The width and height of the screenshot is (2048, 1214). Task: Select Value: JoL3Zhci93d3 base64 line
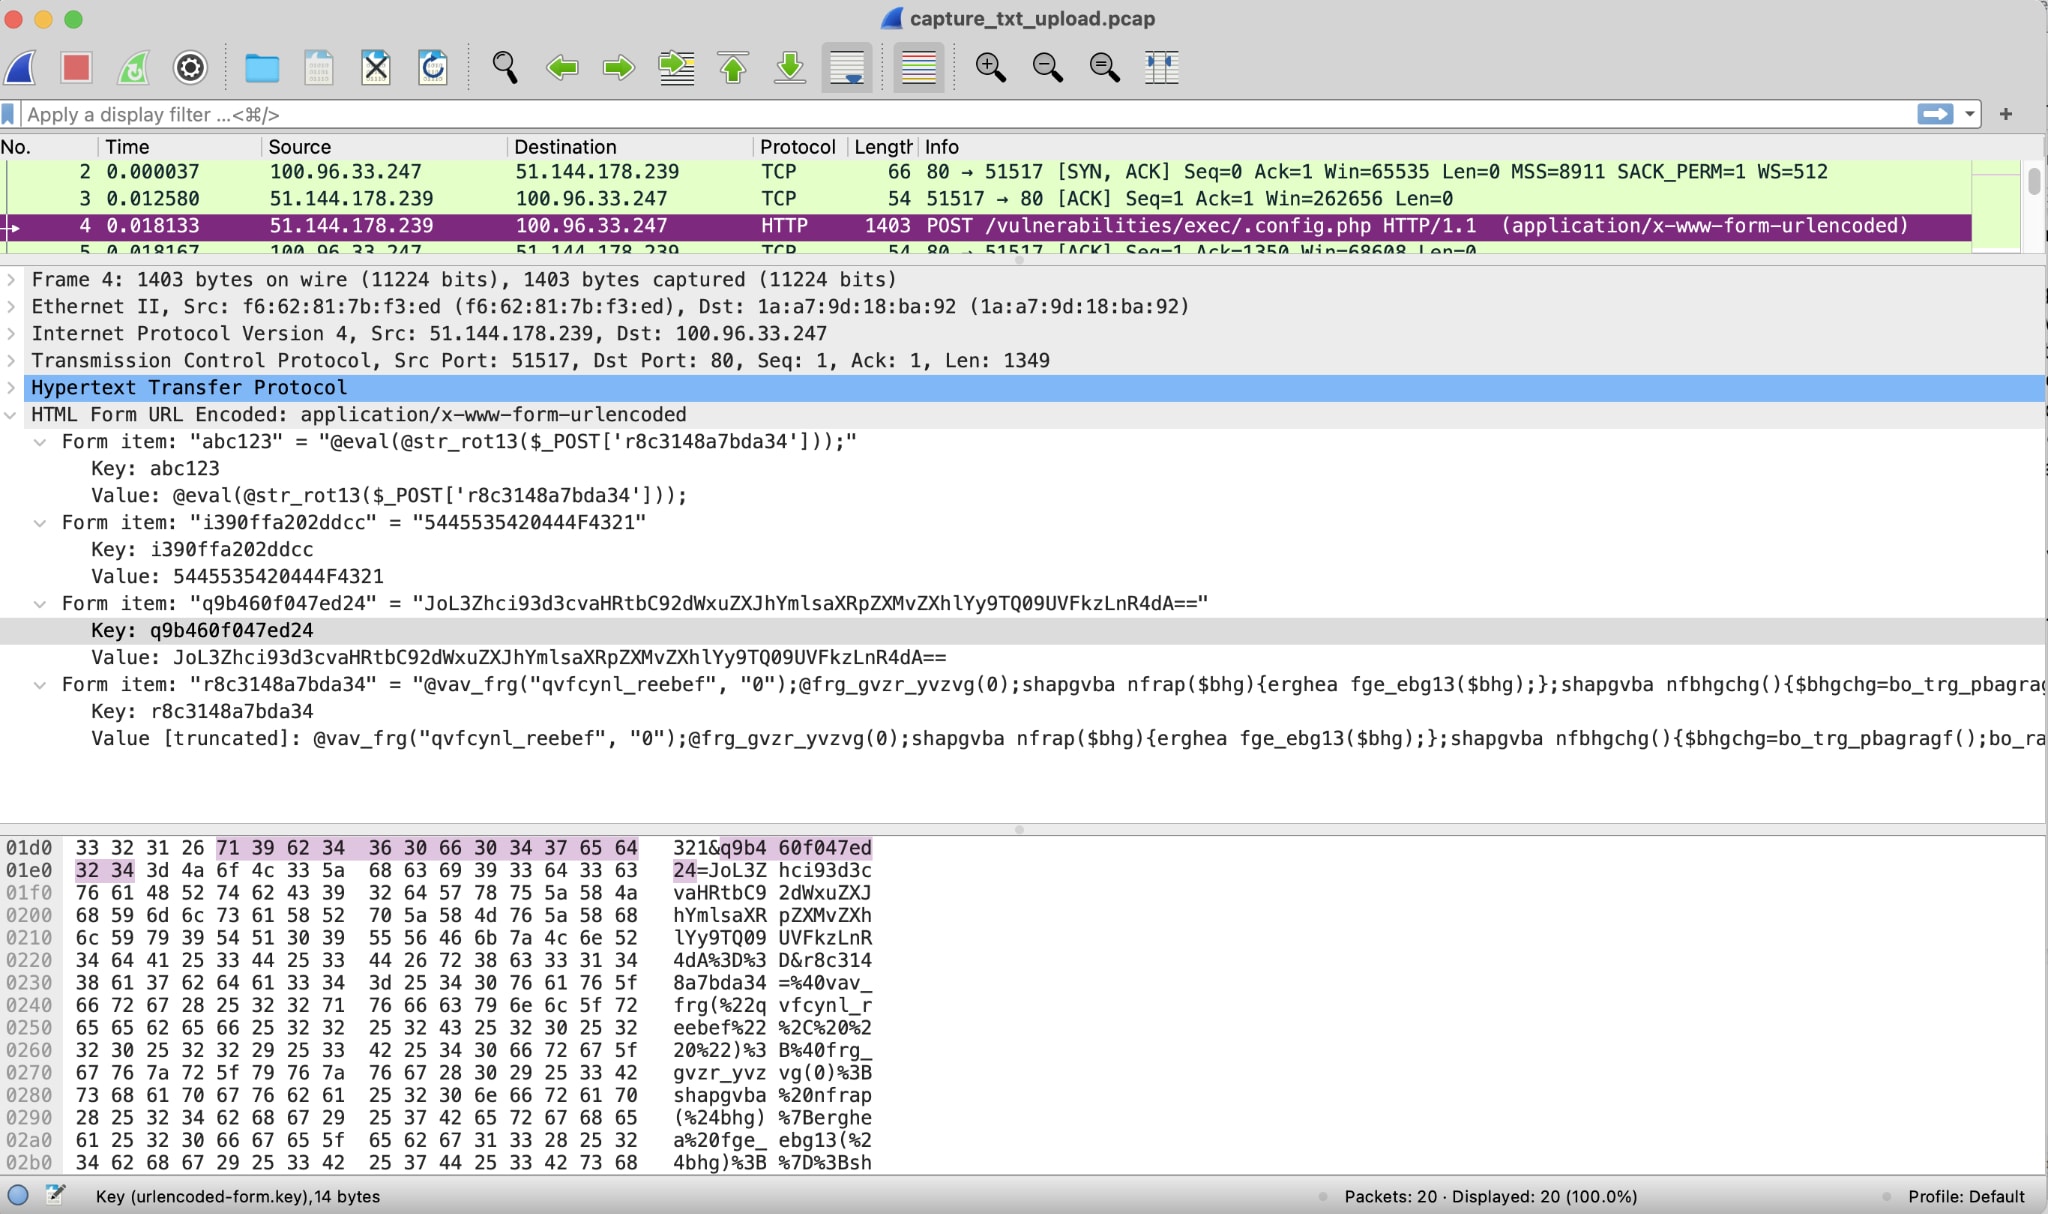point(1022,658)
